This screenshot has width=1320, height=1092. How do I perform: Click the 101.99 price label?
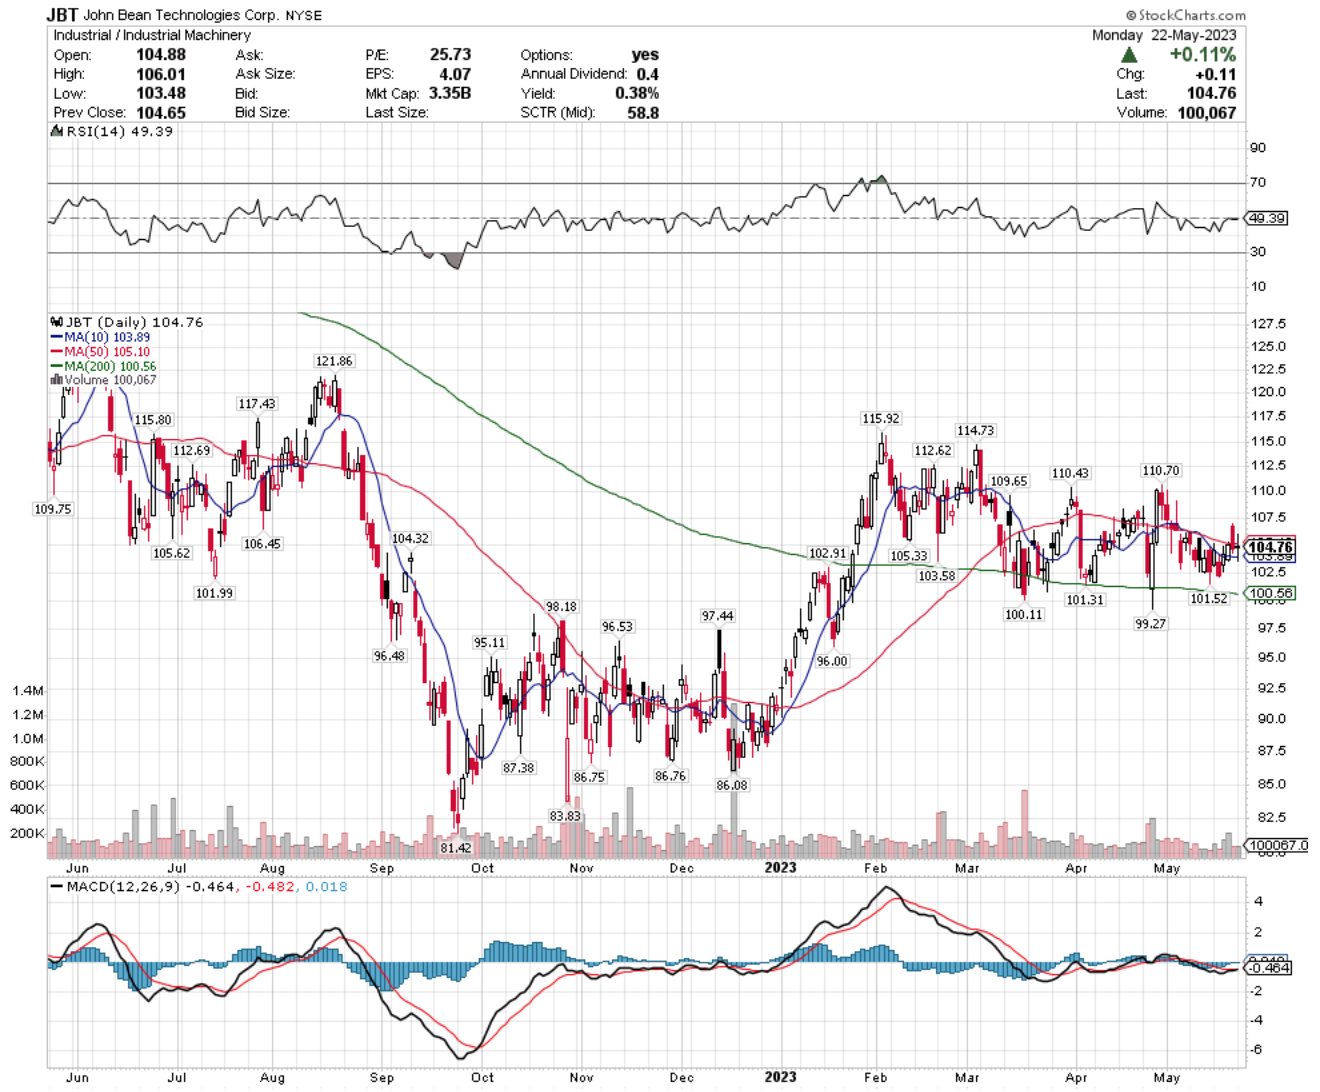tap(214, 593)
